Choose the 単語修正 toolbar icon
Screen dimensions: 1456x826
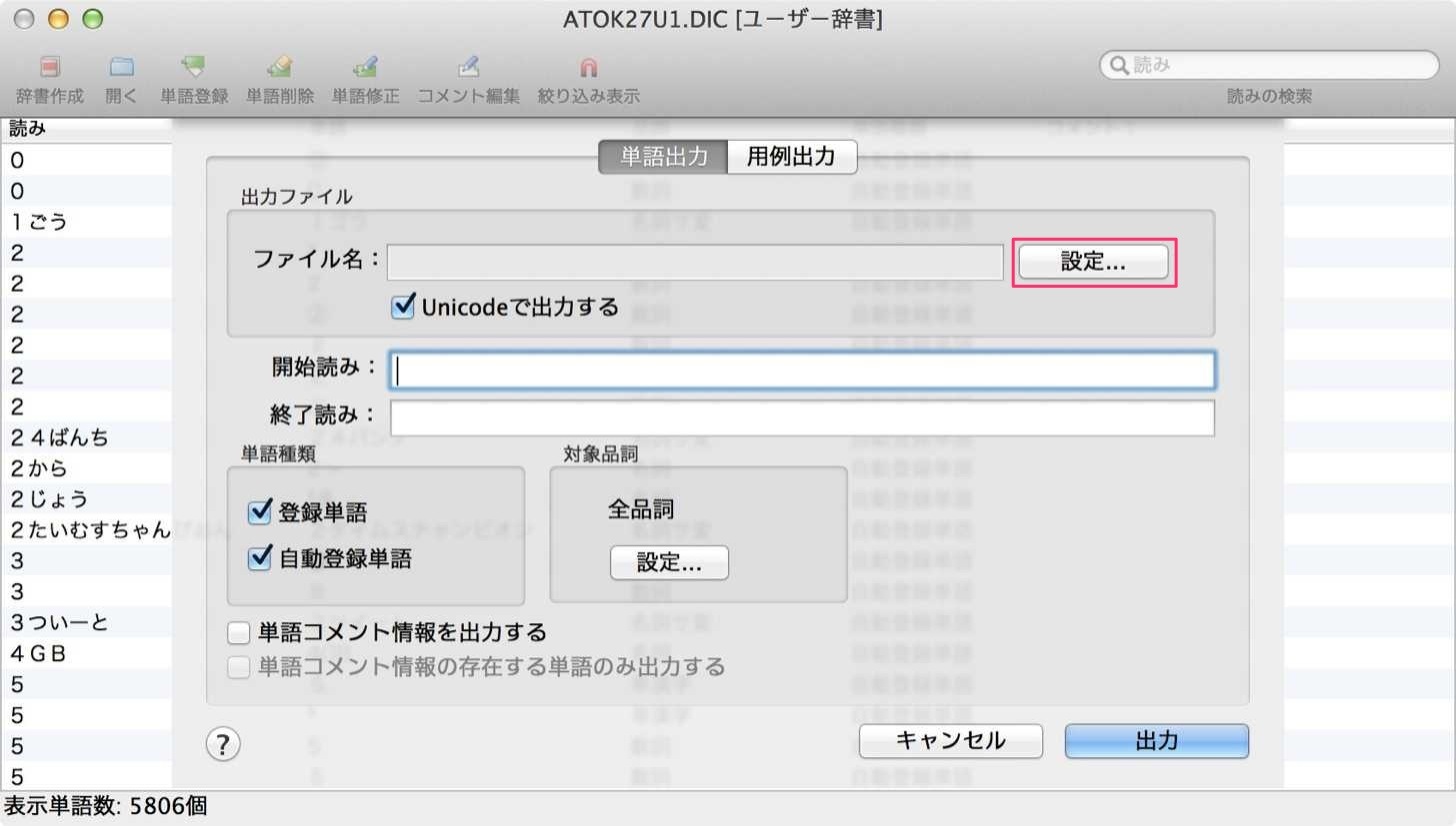365,68
